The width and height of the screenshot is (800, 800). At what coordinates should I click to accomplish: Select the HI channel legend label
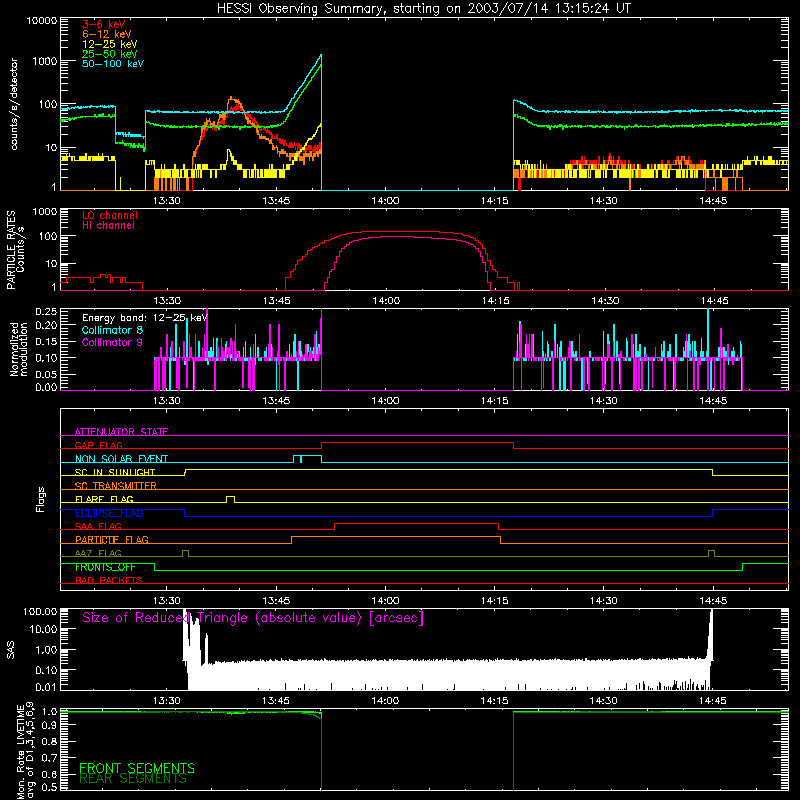point(108,226)
